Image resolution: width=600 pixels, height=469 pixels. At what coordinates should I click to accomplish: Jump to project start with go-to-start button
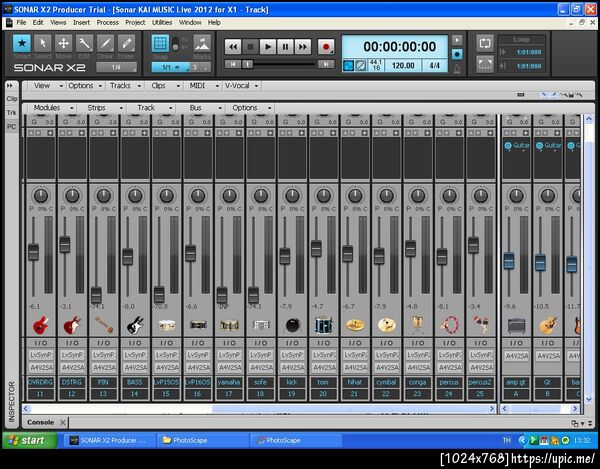click(x=233, y=64)
